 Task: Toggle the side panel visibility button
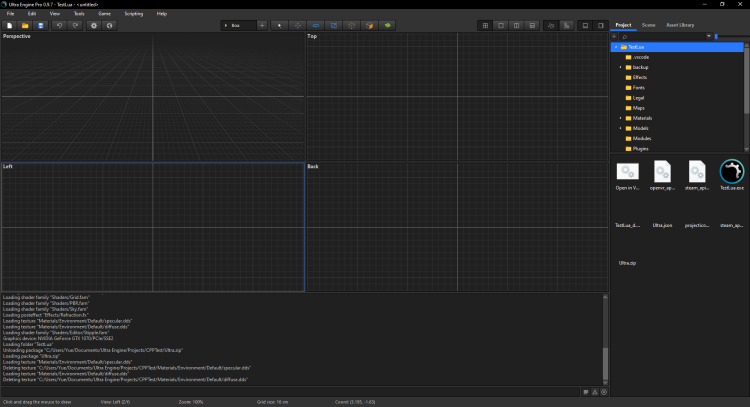pyautogui.click(x=601, y=25)
